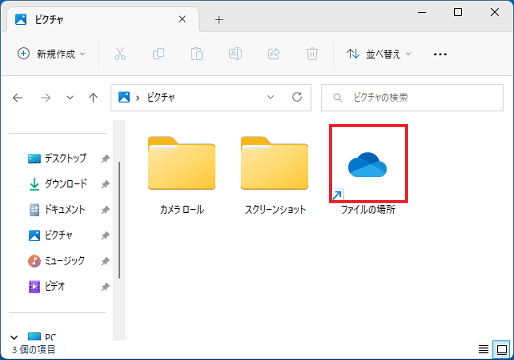514x360 pixels.
Task: Minimize the Explorer window
Action: [422, 13]
